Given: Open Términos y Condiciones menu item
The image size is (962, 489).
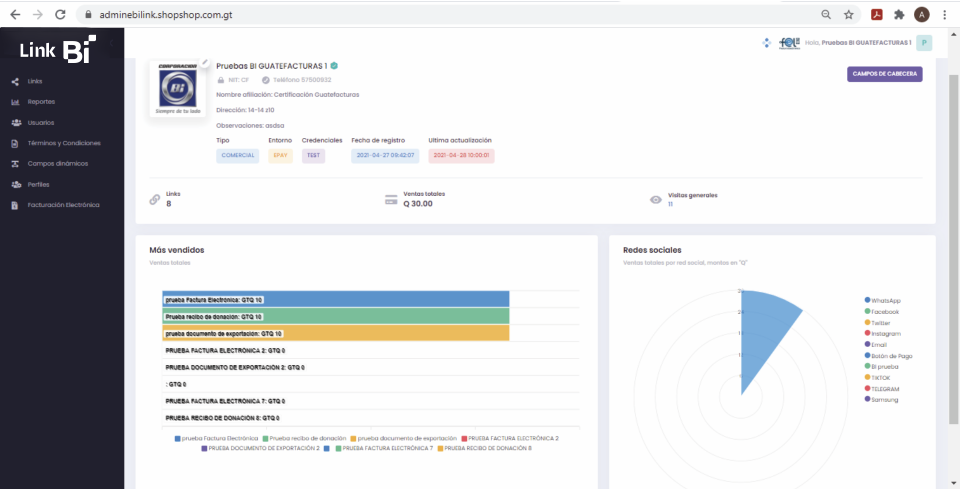Looking at the screenshot, I should click(x=64, y=144).
